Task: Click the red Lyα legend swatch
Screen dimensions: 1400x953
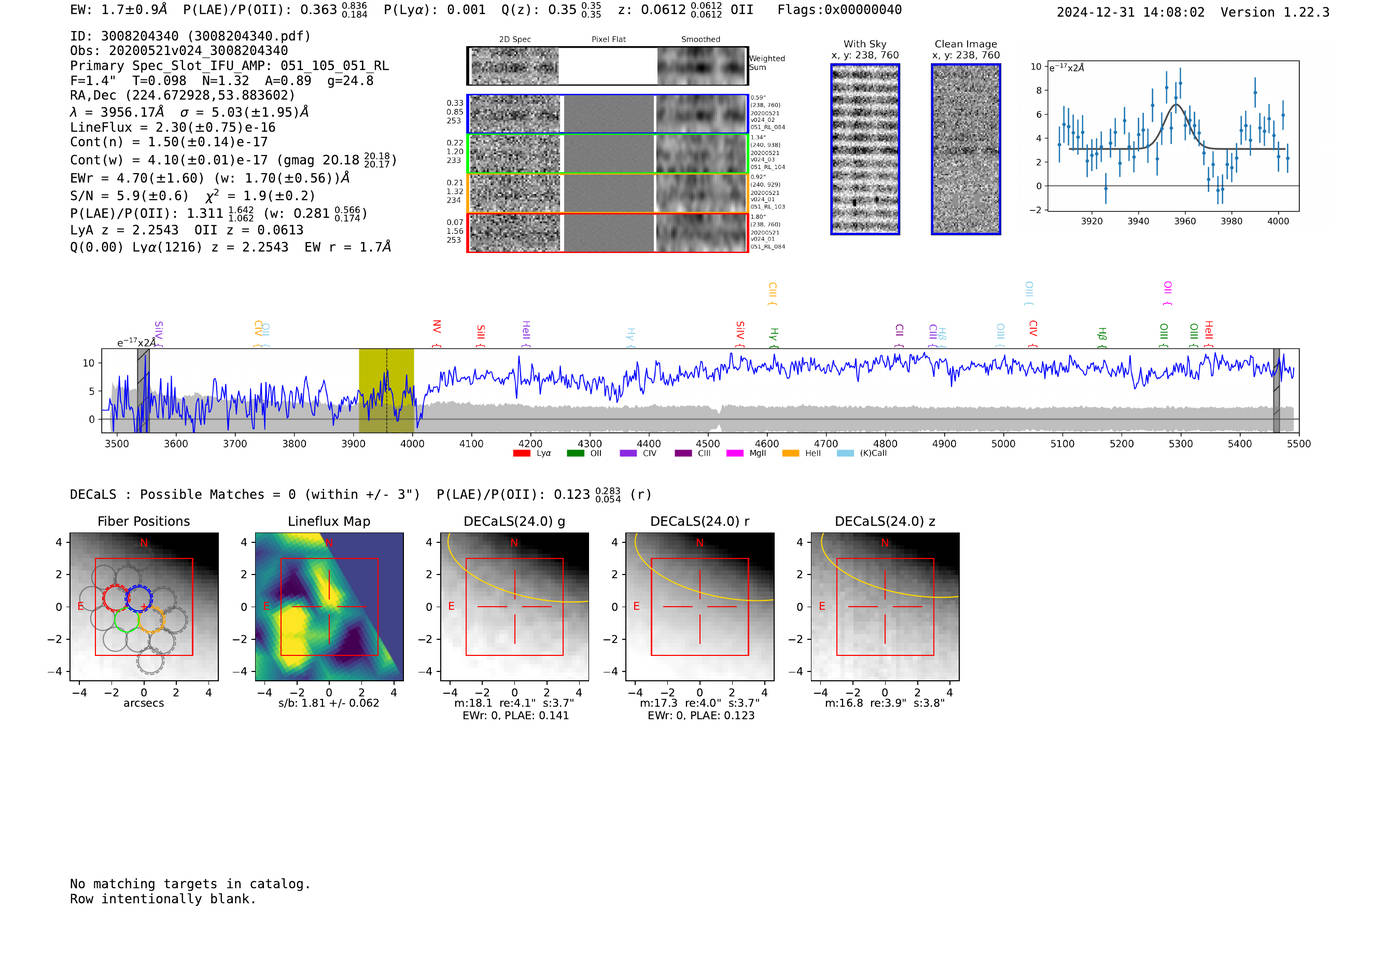Action: (521, 454)
